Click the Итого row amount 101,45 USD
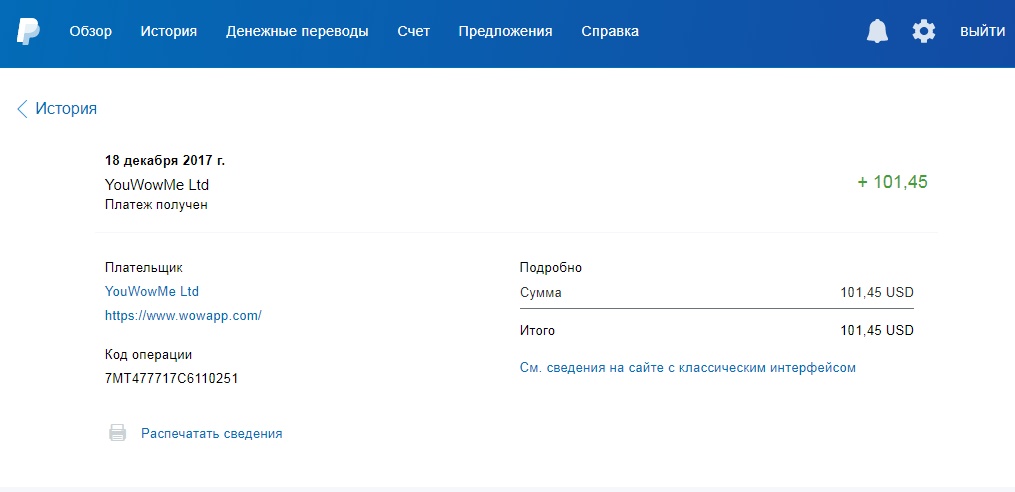Screen dimensions: 1015x492 coord(877,331)
